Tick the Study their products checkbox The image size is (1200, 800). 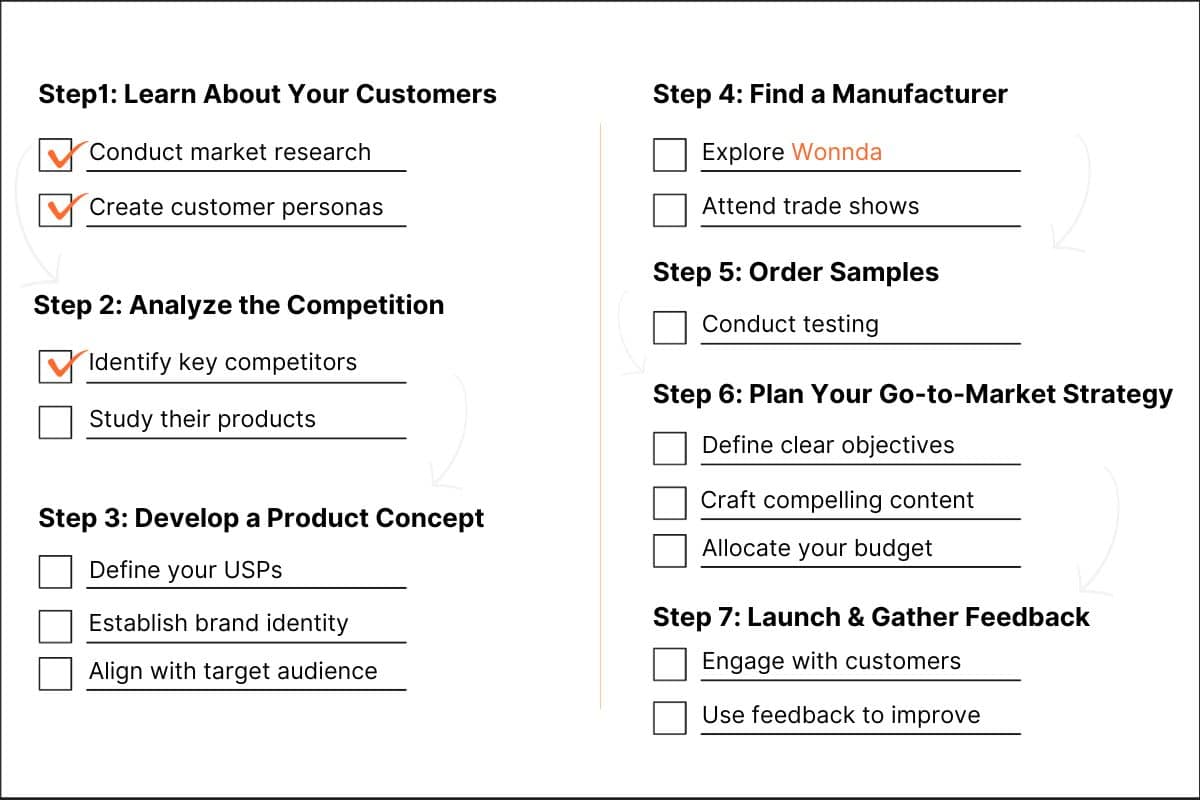56,421
